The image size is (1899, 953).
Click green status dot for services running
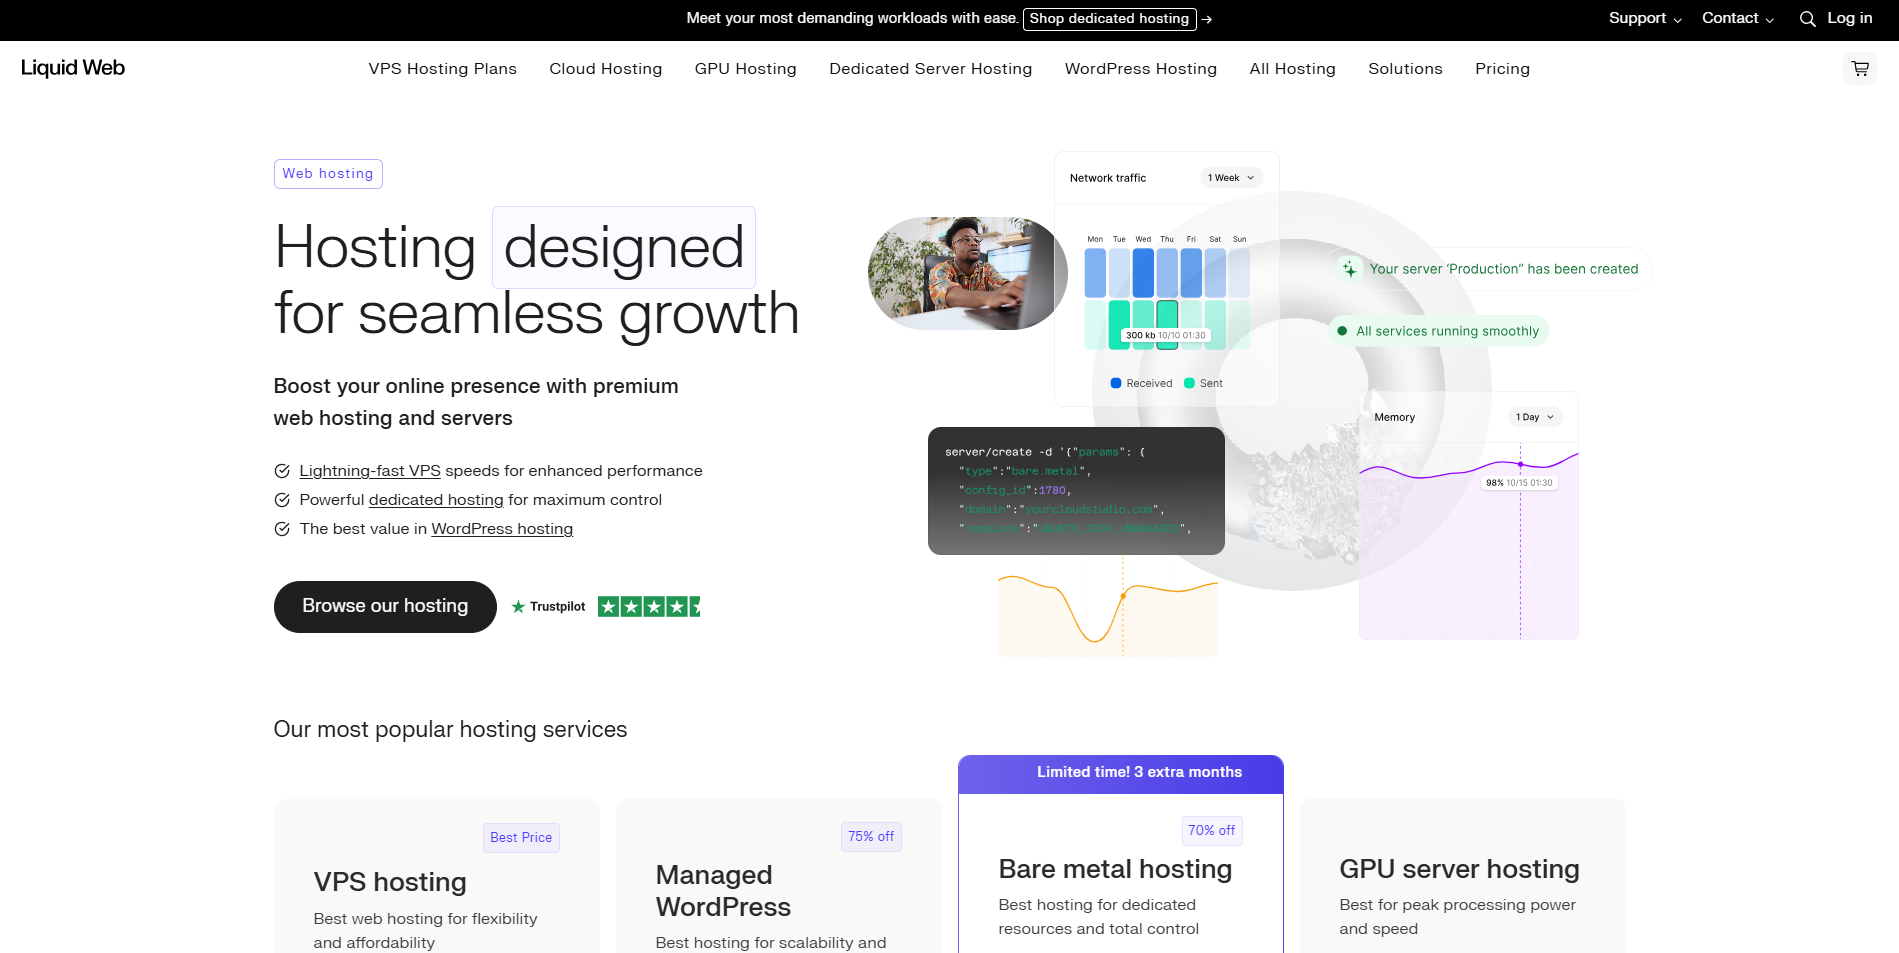click(x=1342, y=331)
